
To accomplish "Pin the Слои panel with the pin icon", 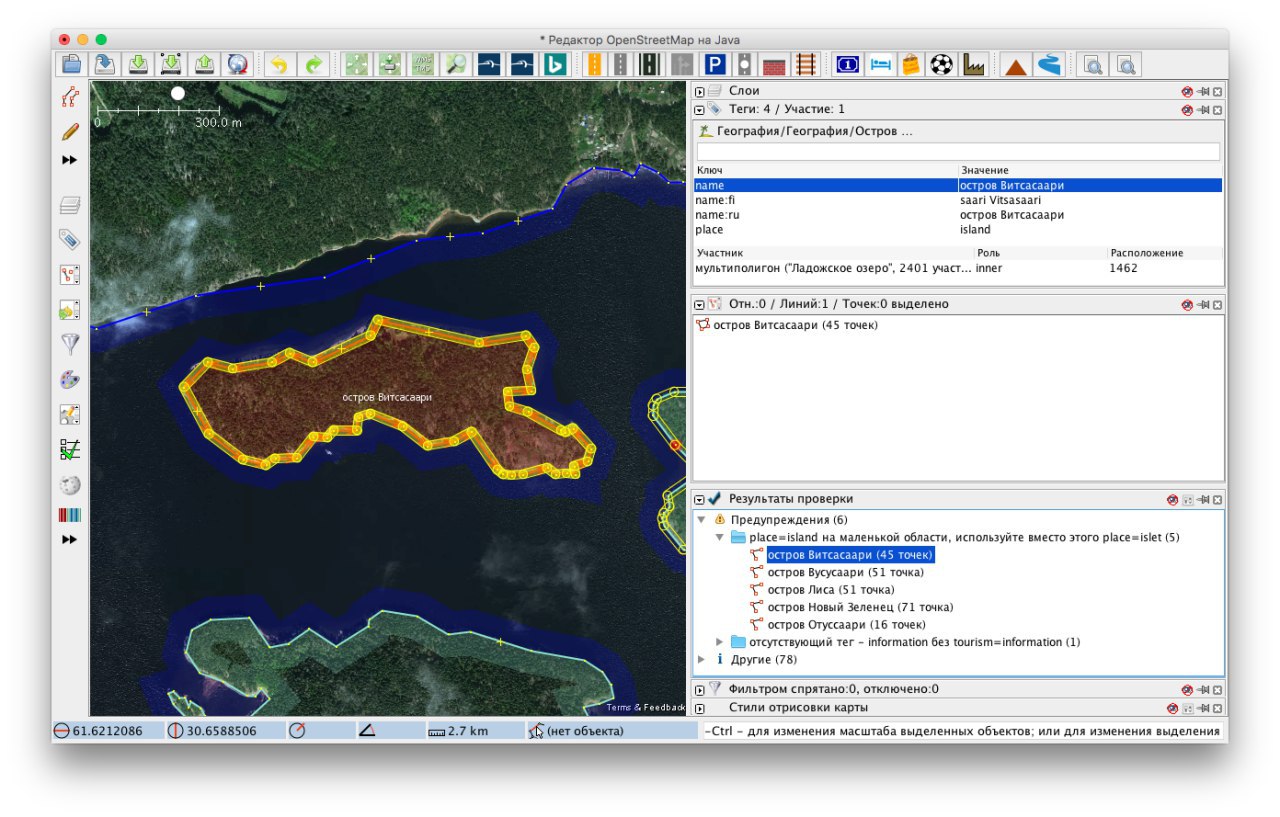I will [x=1203, y=91].
